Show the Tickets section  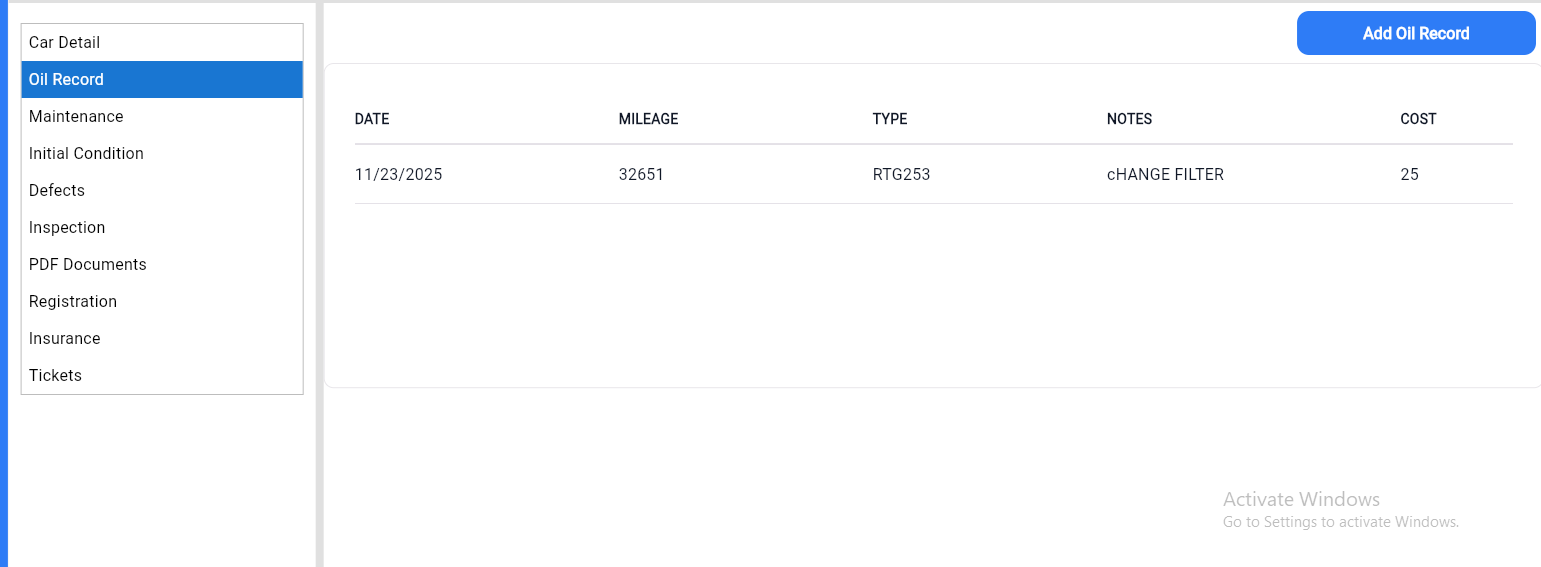point(56,376)
